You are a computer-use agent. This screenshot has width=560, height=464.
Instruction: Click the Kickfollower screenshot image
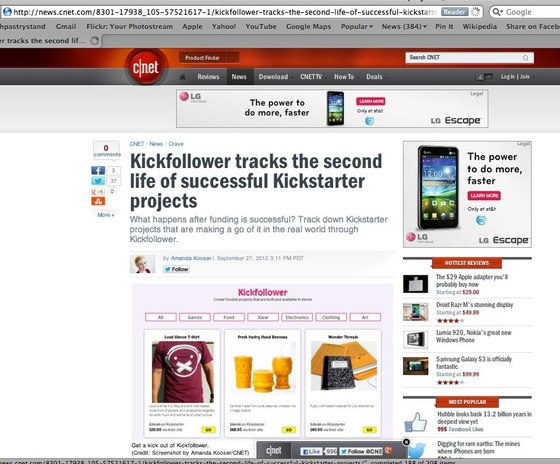coord(262,361)
